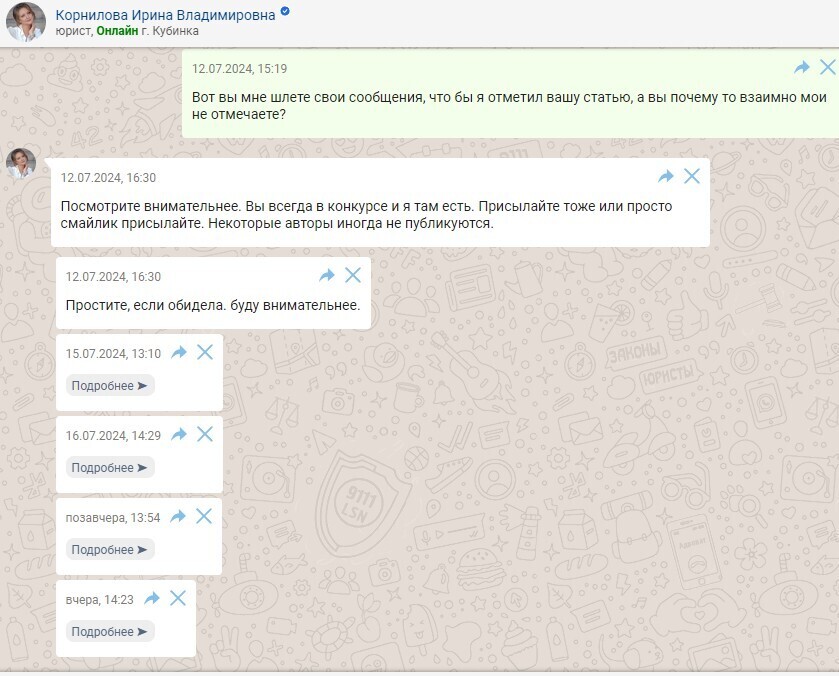Image resolution: width=839 pixels, height=676 pixels.
Task: Click the header profile avatar photo
Action: [26, 22]
